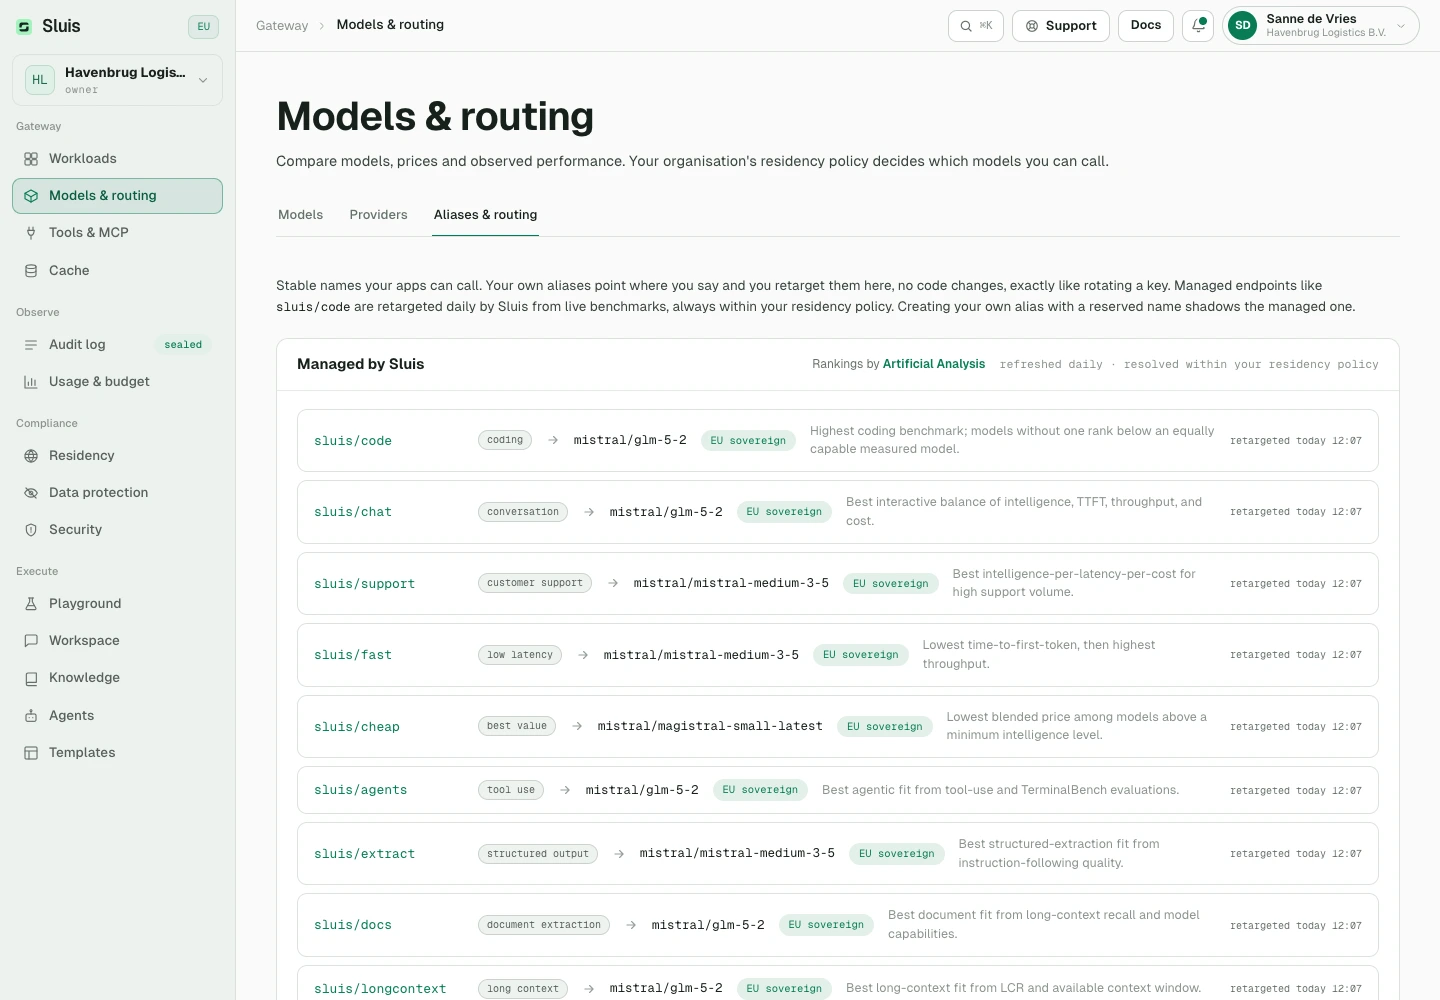This screenshot has height=1000, width=1440.
Task: Open the sluis/longcontext alias
Action: click(380, 989)
